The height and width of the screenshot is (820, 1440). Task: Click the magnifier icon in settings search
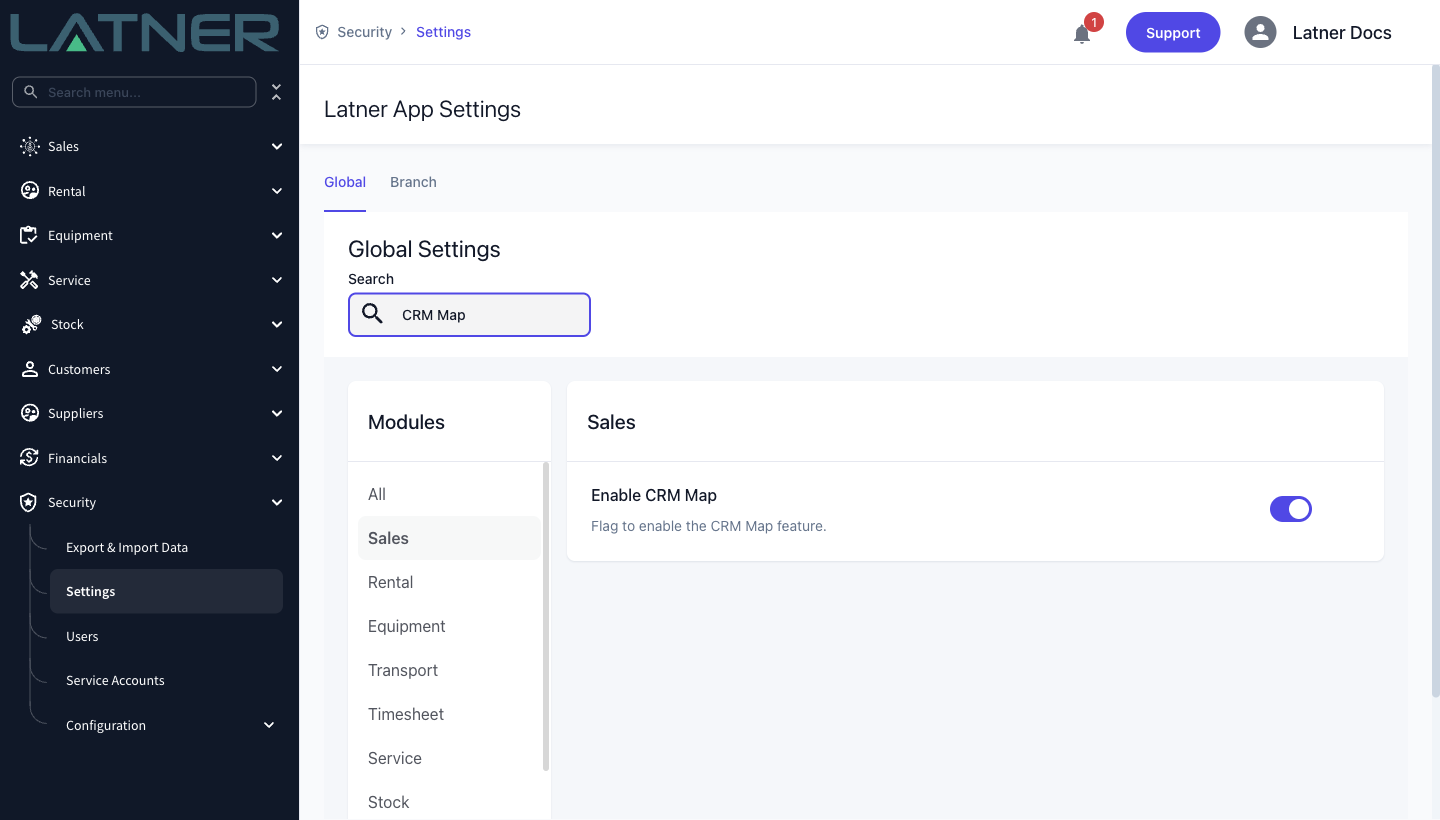click(372, 314)
